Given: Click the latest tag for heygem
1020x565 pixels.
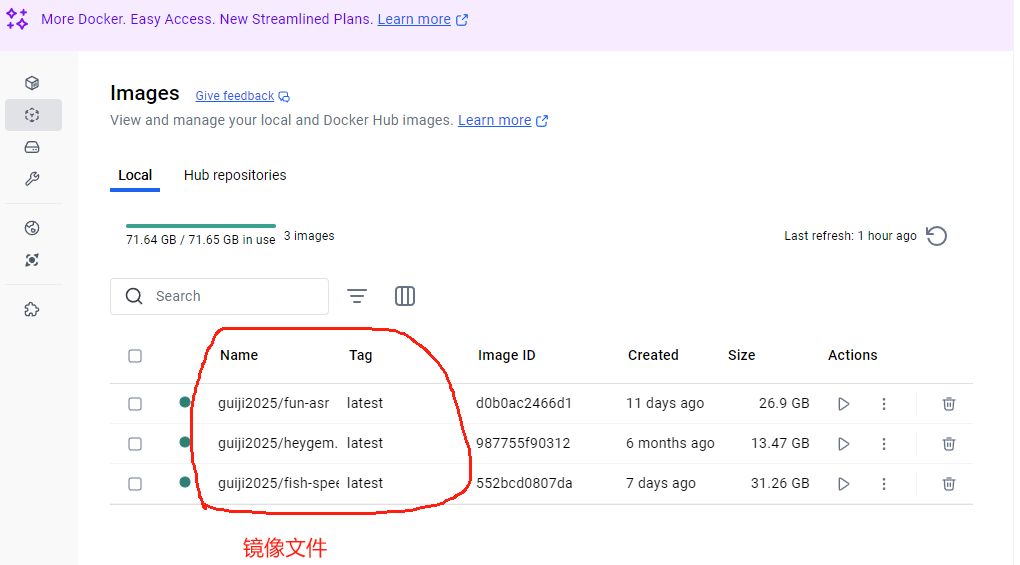Looking at the screenshot, I should (365, 443).
